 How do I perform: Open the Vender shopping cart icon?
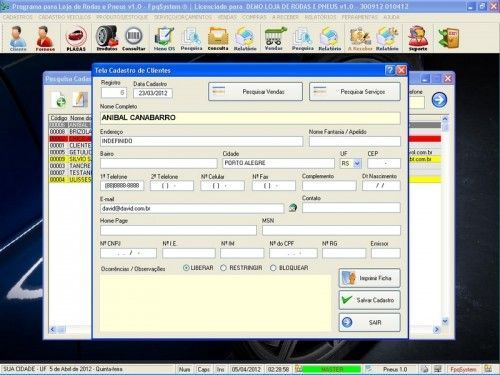pos(275,38)
